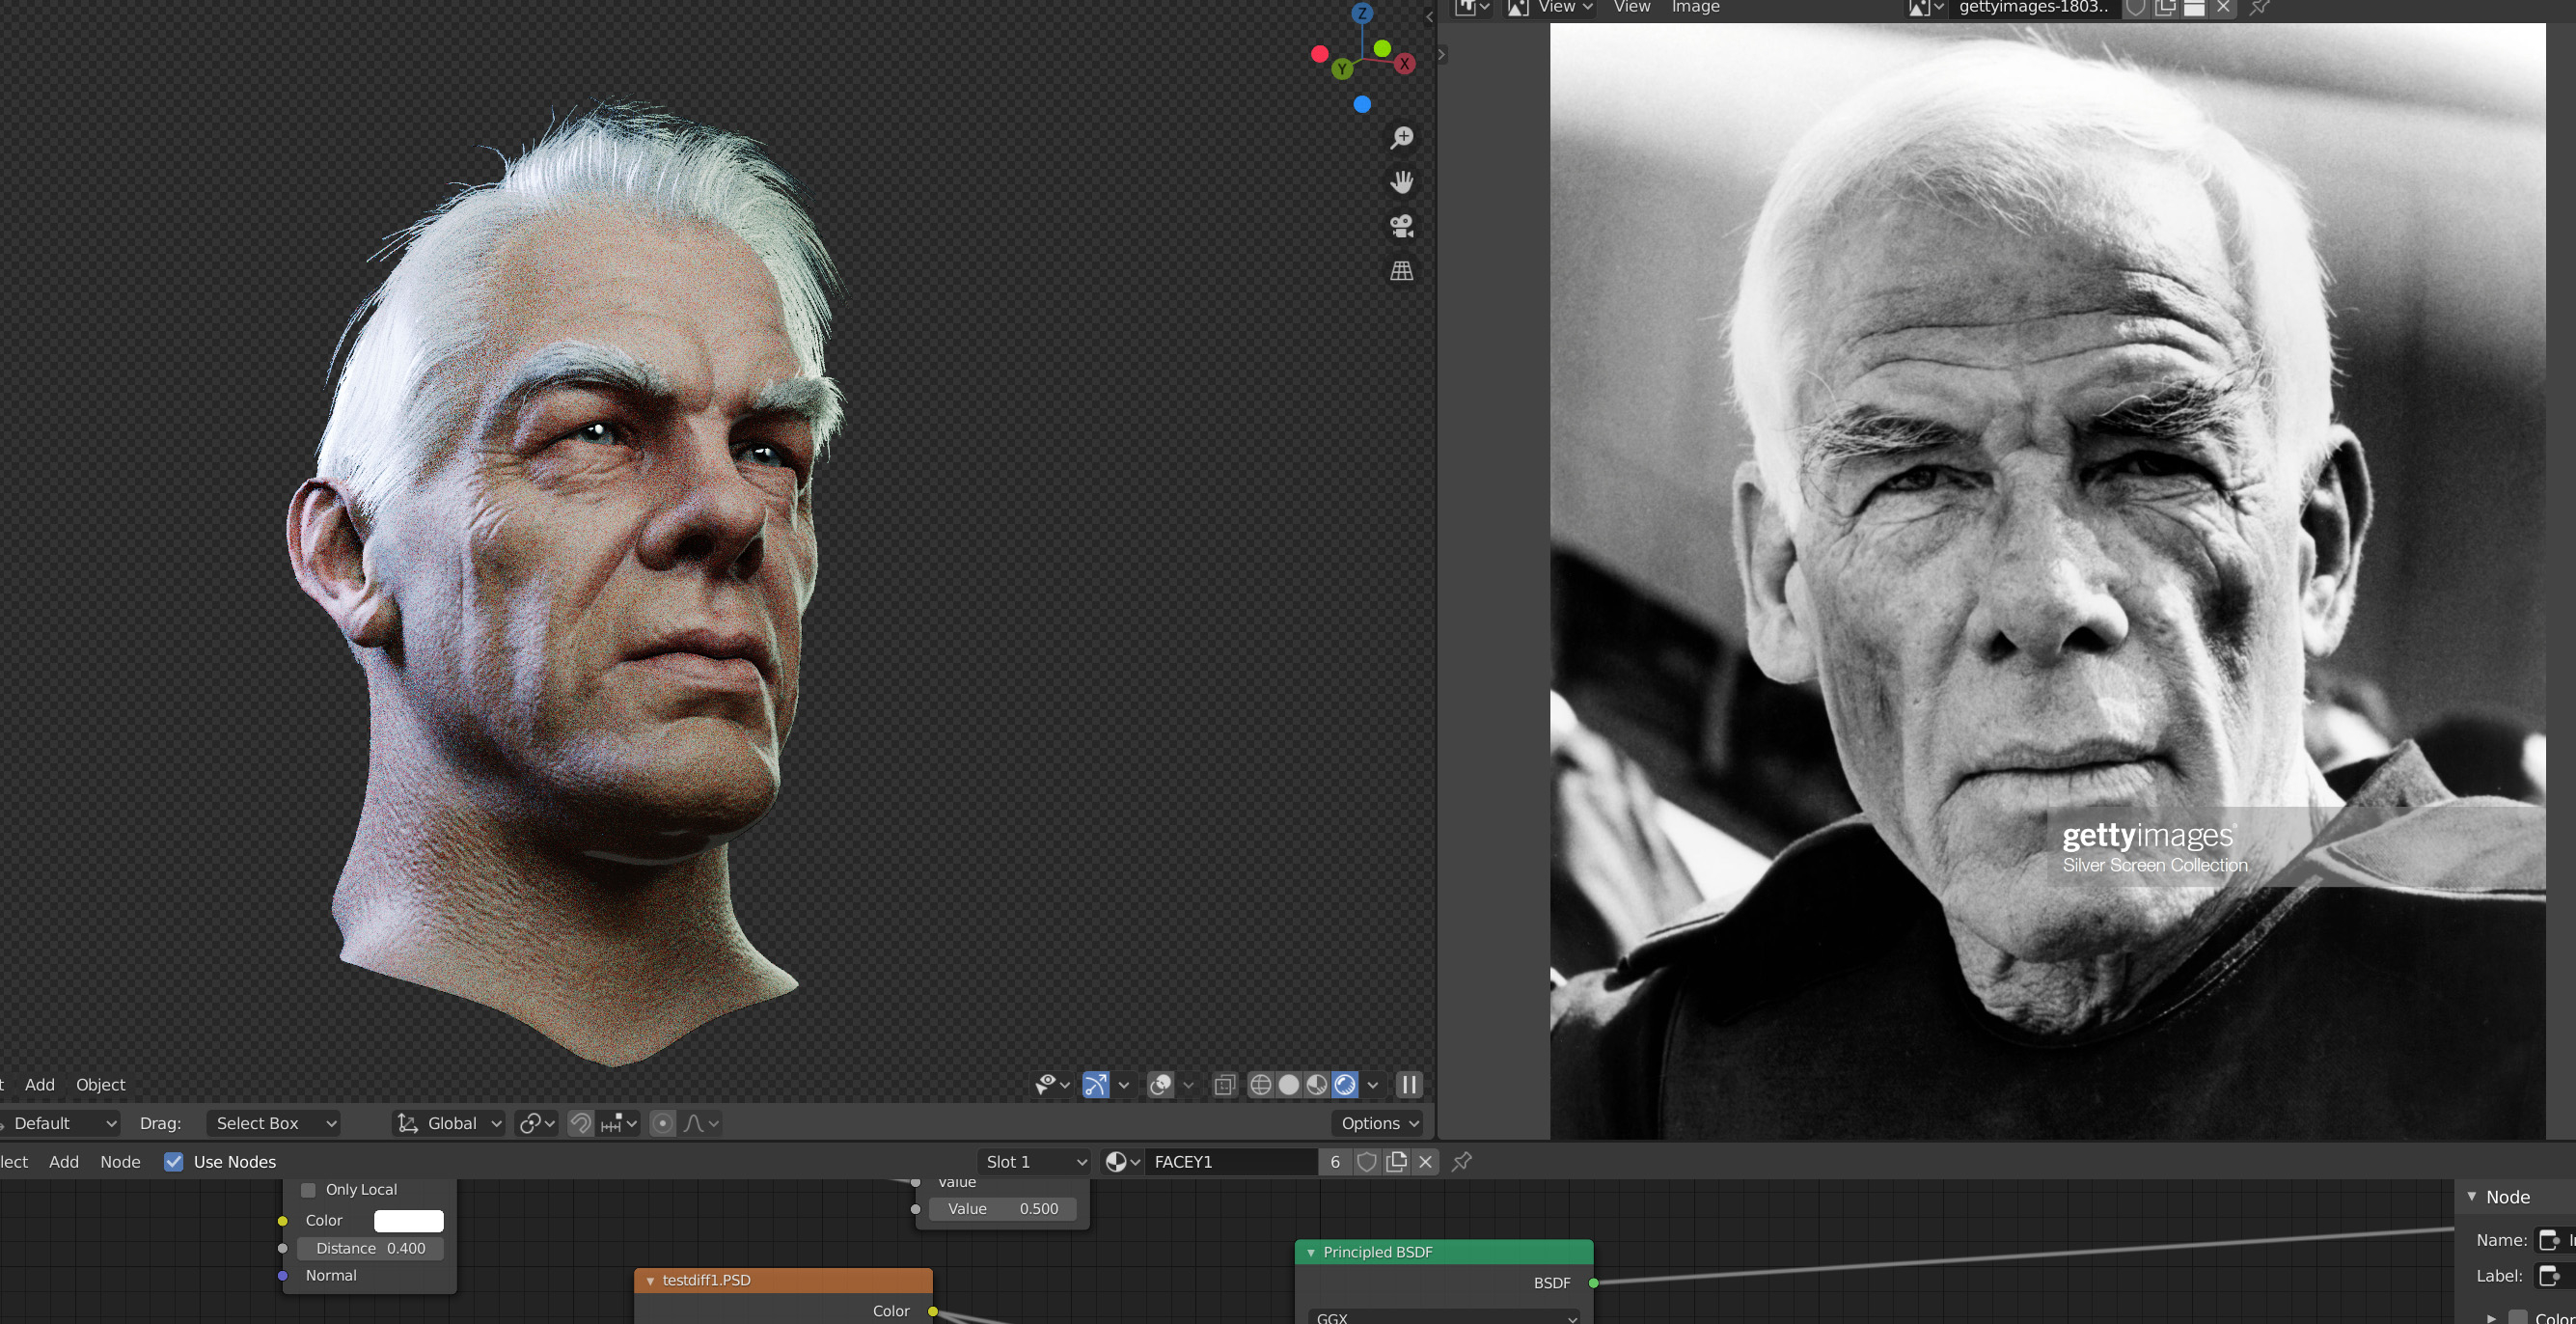Adjust the Distance 0.400 slider field

370,1249
